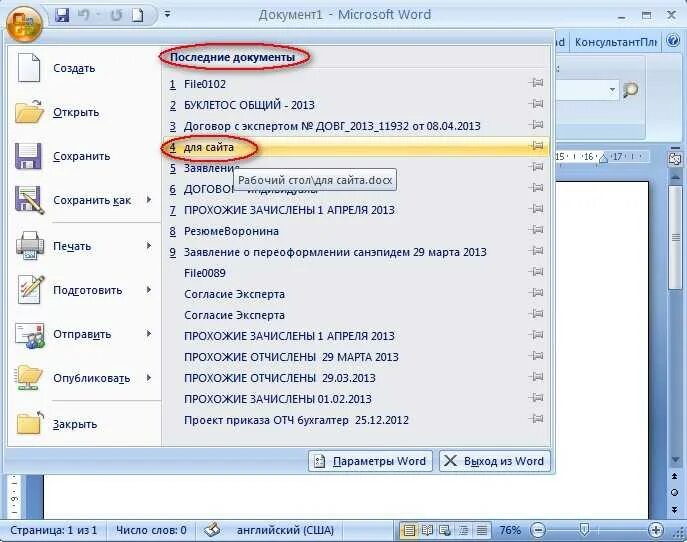Pin the РезюмеВоронина document

(536, 229)
